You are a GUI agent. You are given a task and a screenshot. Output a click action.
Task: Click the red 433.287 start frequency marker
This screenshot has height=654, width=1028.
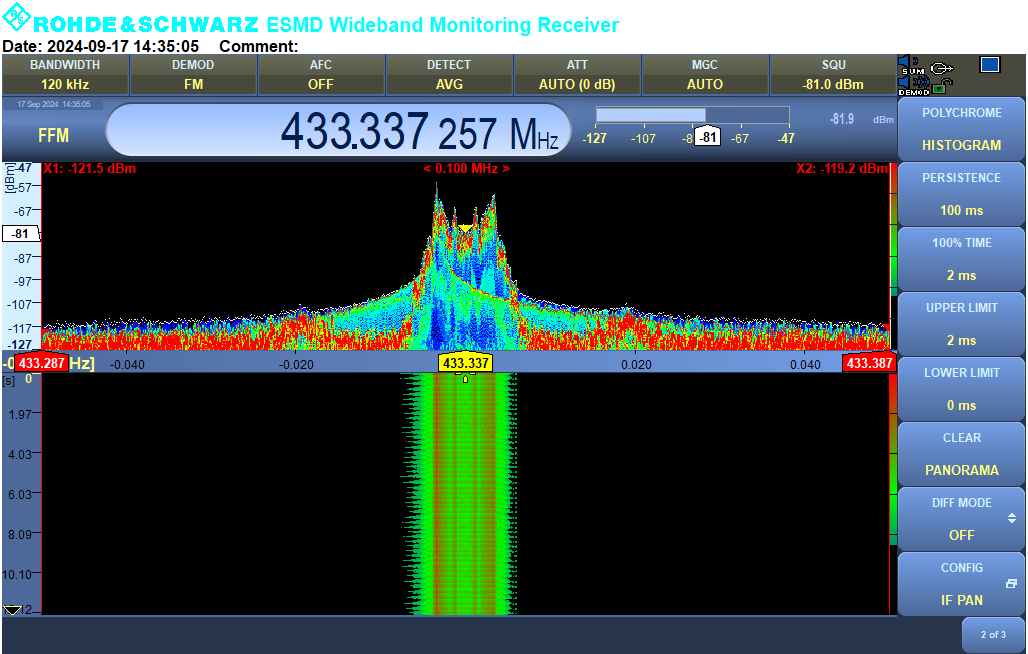(x=41, y=363)
